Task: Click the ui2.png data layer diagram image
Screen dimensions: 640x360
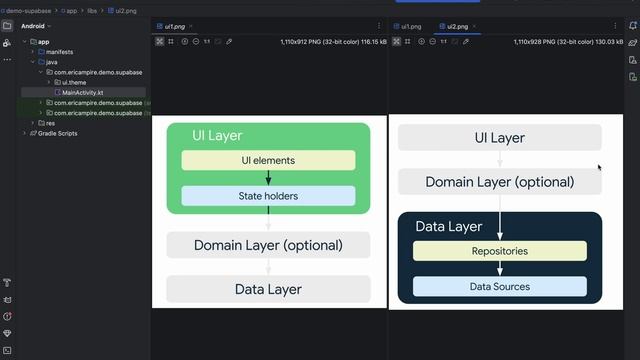Action: click(506, 212)
